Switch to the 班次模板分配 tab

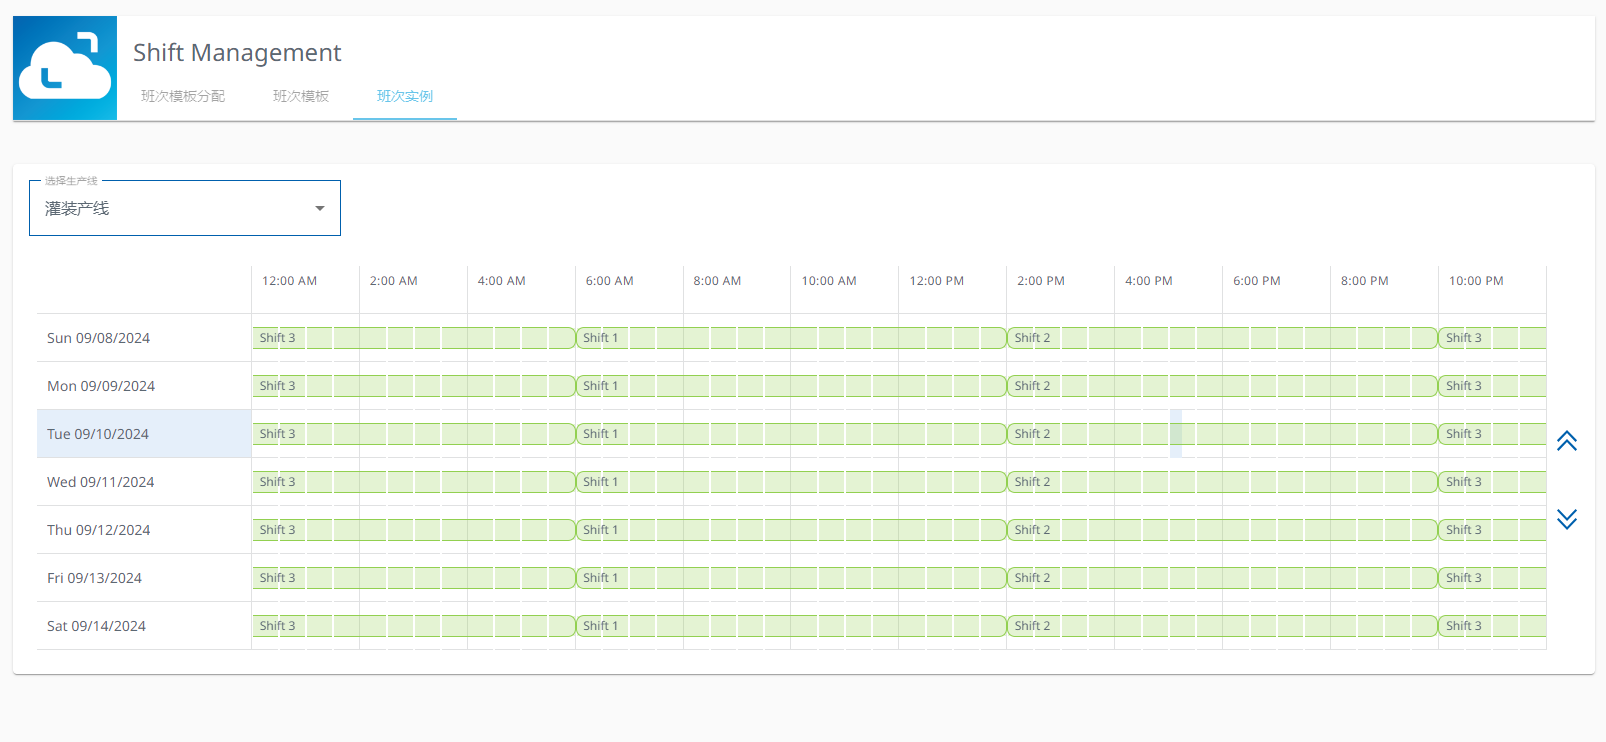183,96
